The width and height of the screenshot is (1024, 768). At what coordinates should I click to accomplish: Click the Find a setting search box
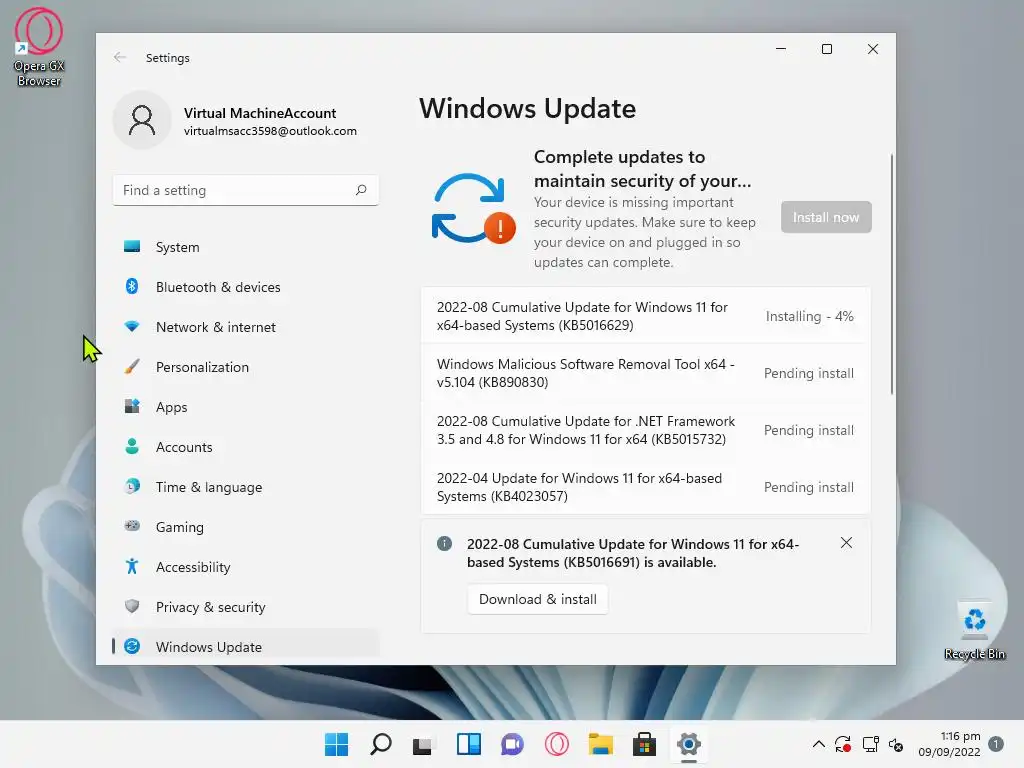coord(246,190)
